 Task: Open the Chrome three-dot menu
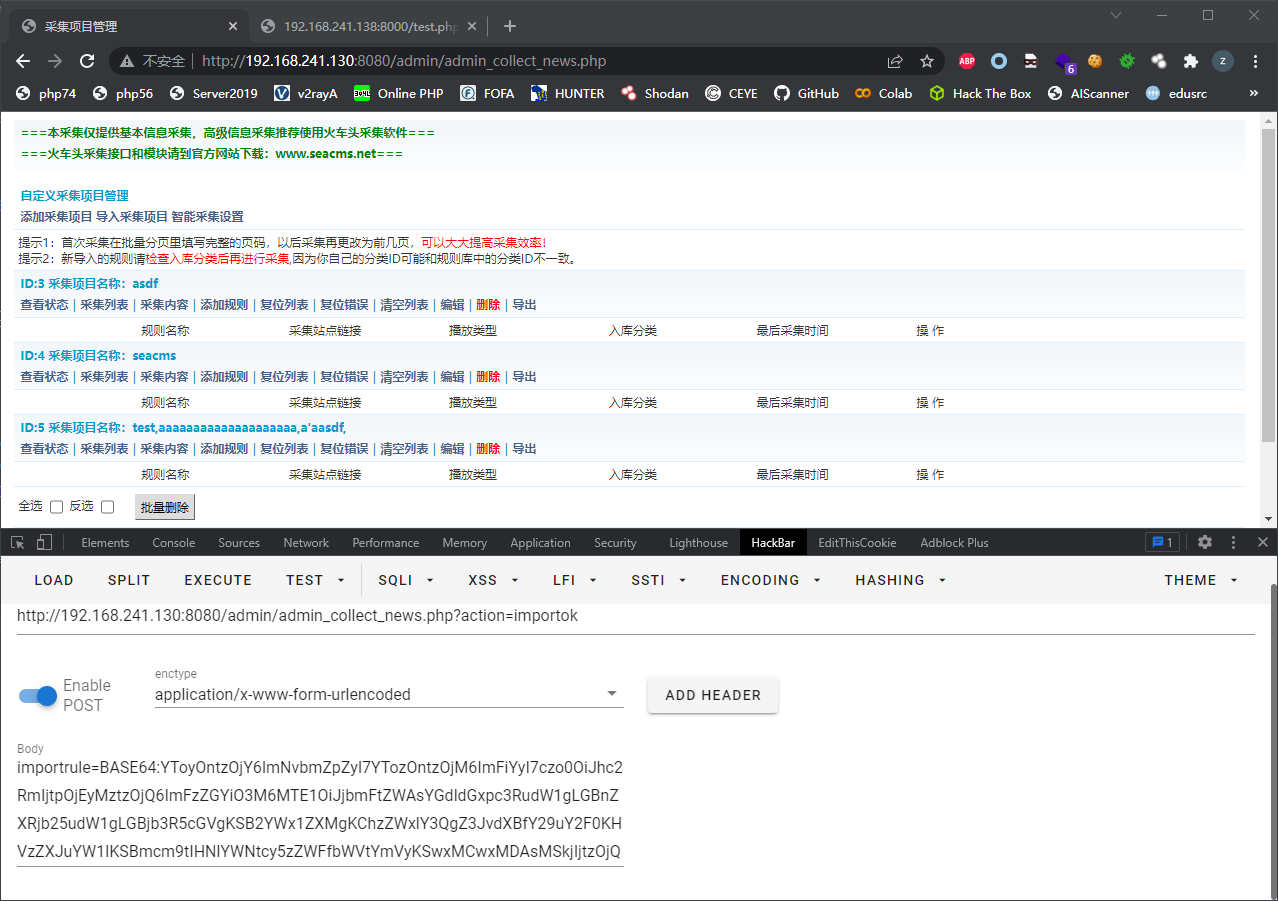click(1255, 61)
